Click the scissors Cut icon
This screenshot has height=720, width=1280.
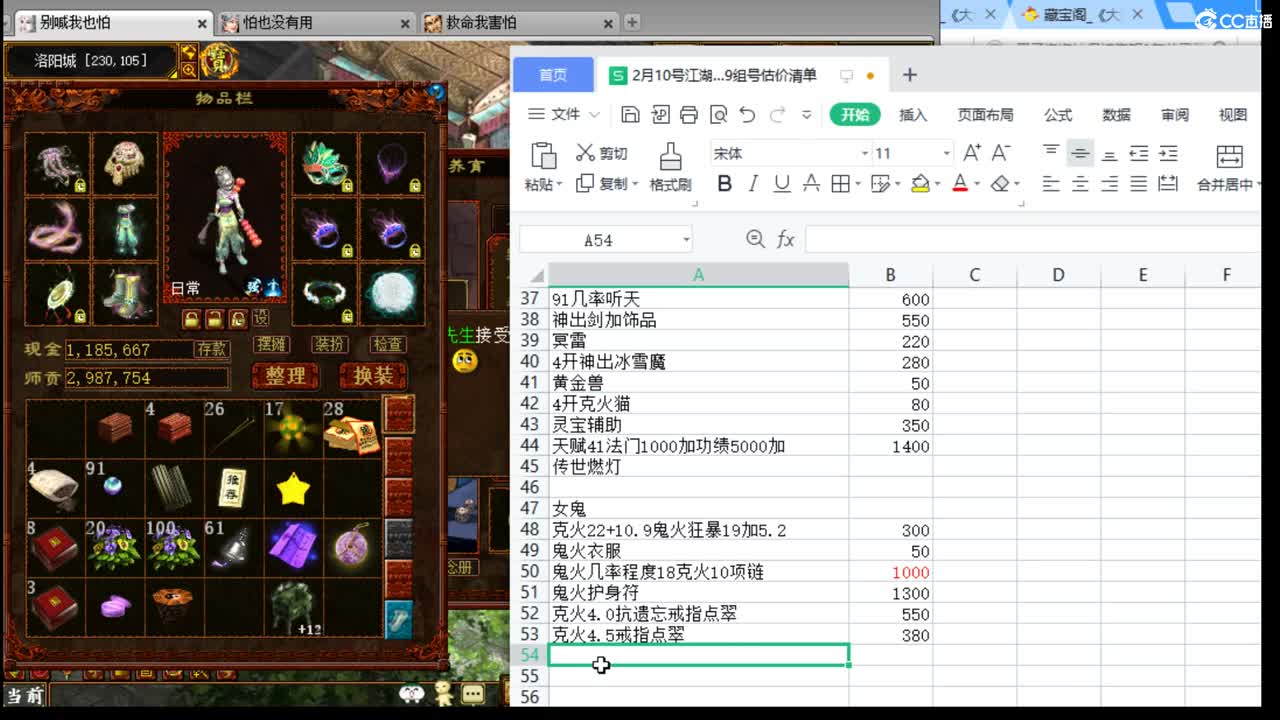pyautogui.click(x=586, y=153)
